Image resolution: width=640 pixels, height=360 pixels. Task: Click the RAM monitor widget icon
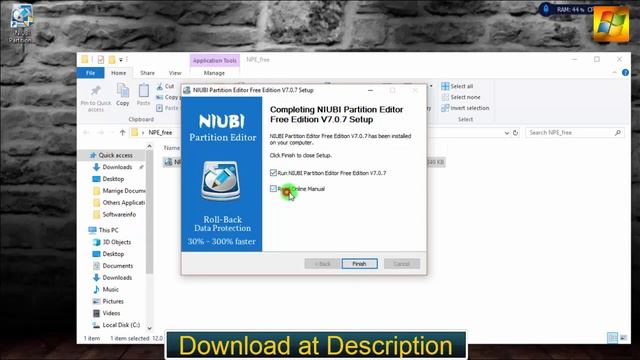[546, 9]
